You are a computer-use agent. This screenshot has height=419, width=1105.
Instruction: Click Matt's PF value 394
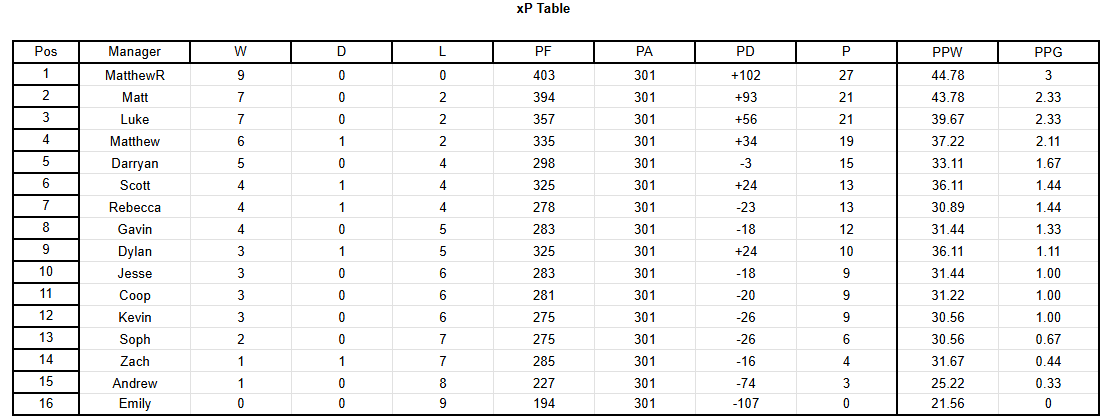(x=544, y=97)
